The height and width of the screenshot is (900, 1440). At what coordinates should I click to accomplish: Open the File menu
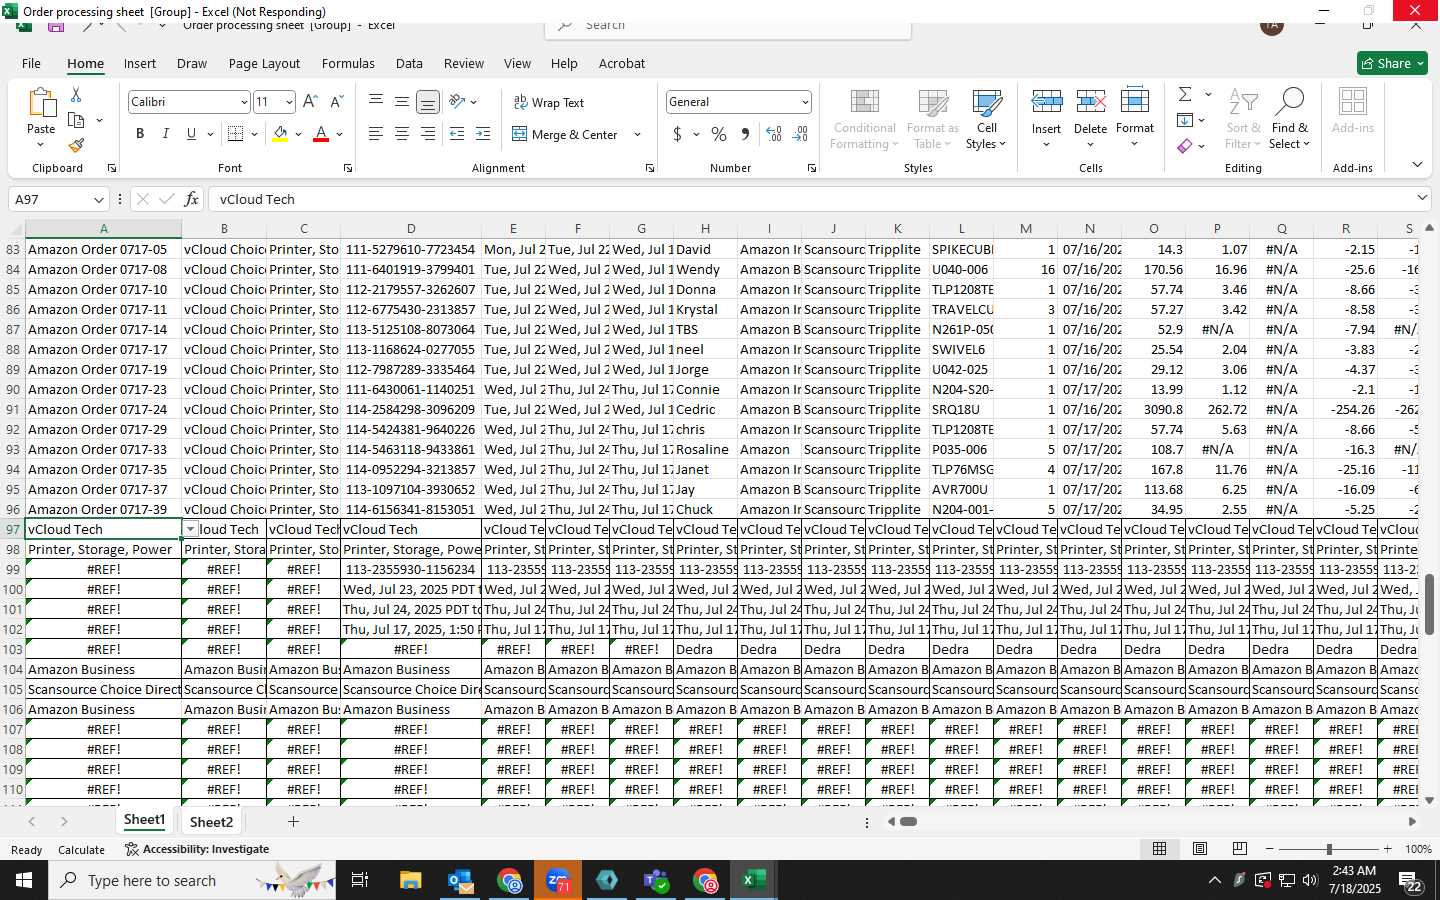31,63
